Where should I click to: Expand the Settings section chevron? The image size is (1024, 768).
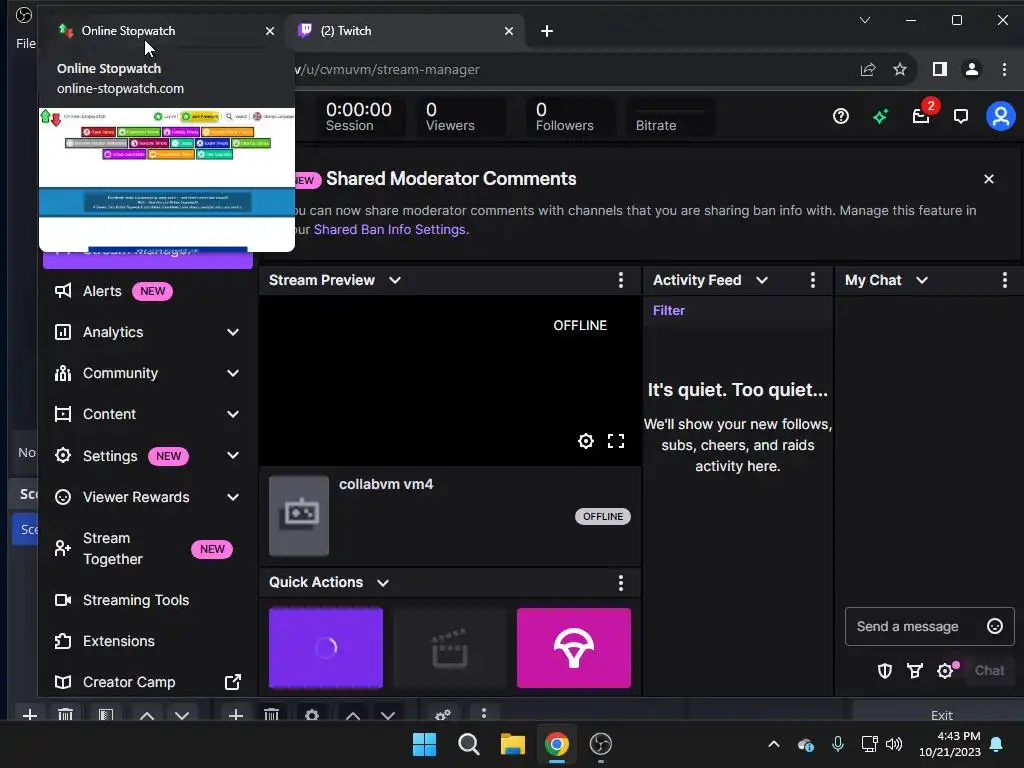coord(232,455)
